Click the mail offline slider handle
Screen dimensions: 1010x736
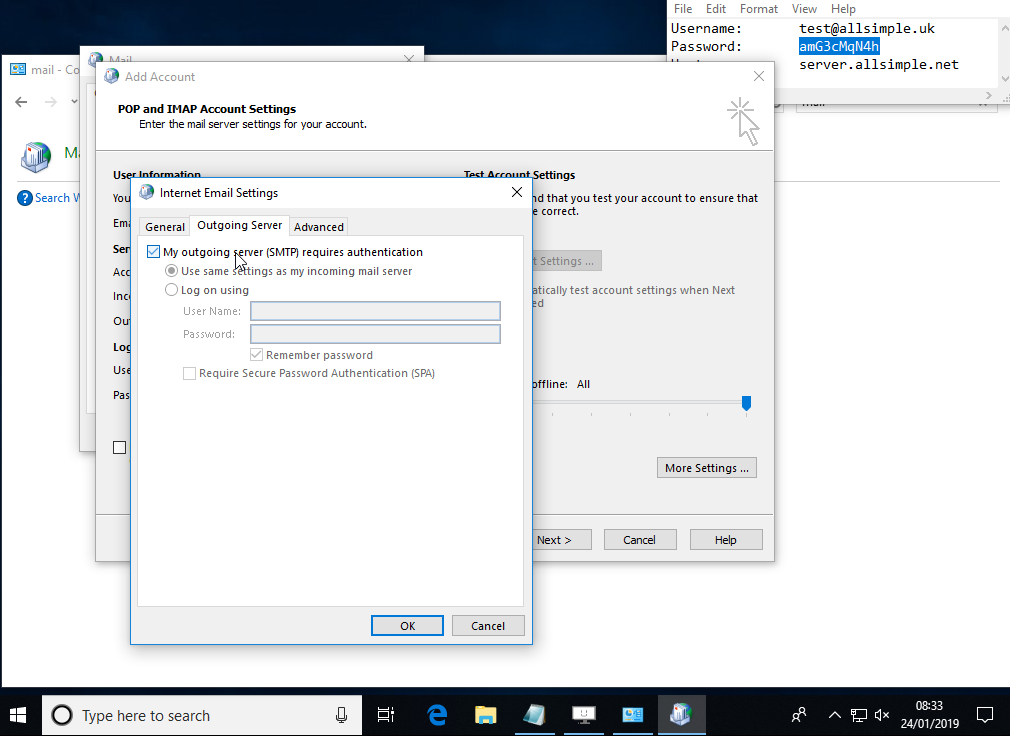click(x=746, y=403)
